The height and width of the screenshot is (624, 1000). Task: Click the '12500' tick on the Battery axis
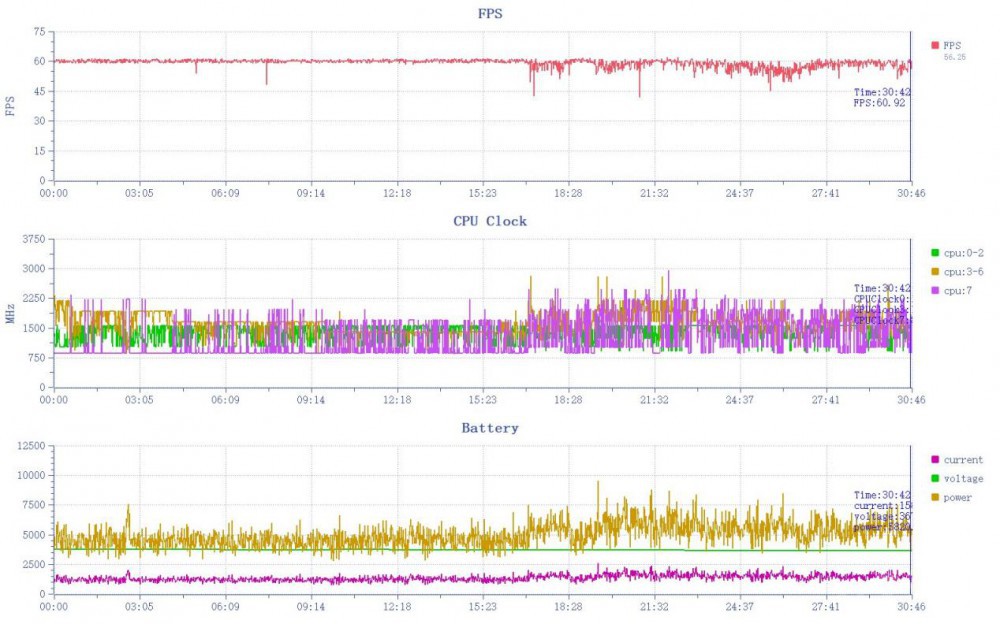pos(31,446)
